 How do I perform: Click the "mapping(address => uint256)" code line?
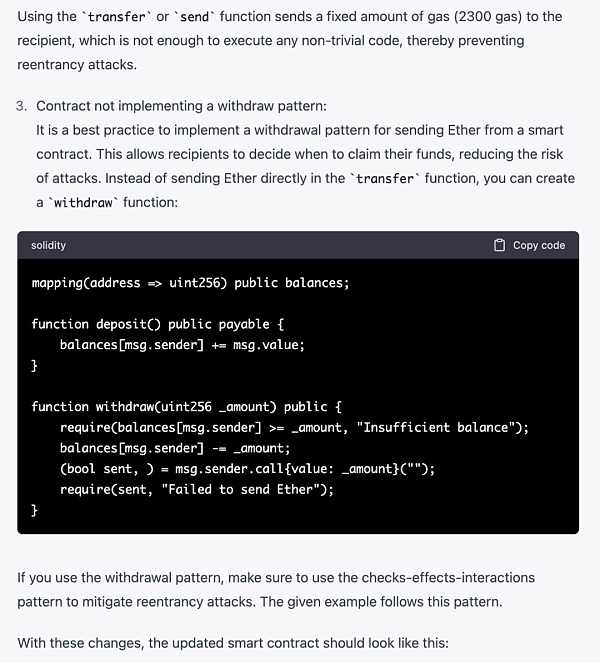tap(190, 283)
